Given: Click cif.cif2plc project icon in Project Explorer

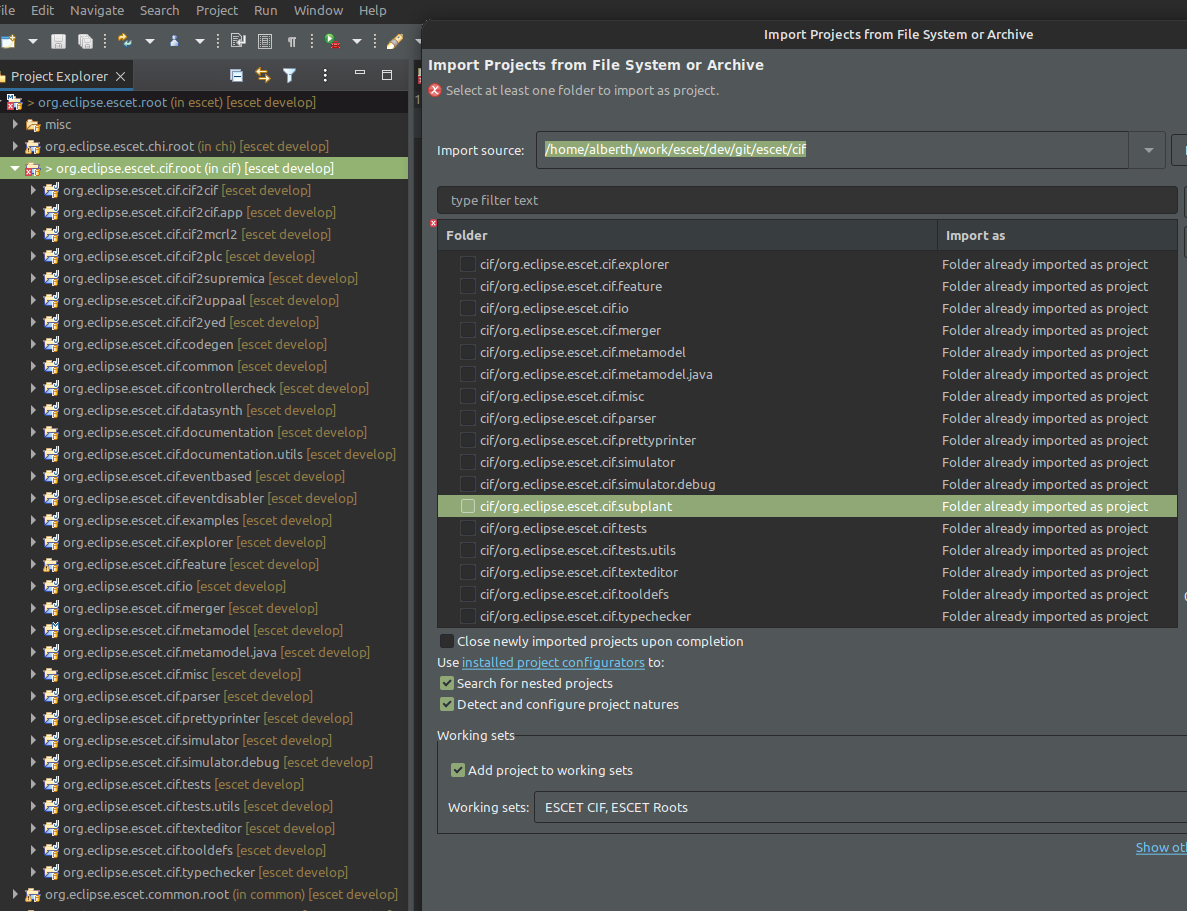Looking at the screenshot, I should (51, 256).
